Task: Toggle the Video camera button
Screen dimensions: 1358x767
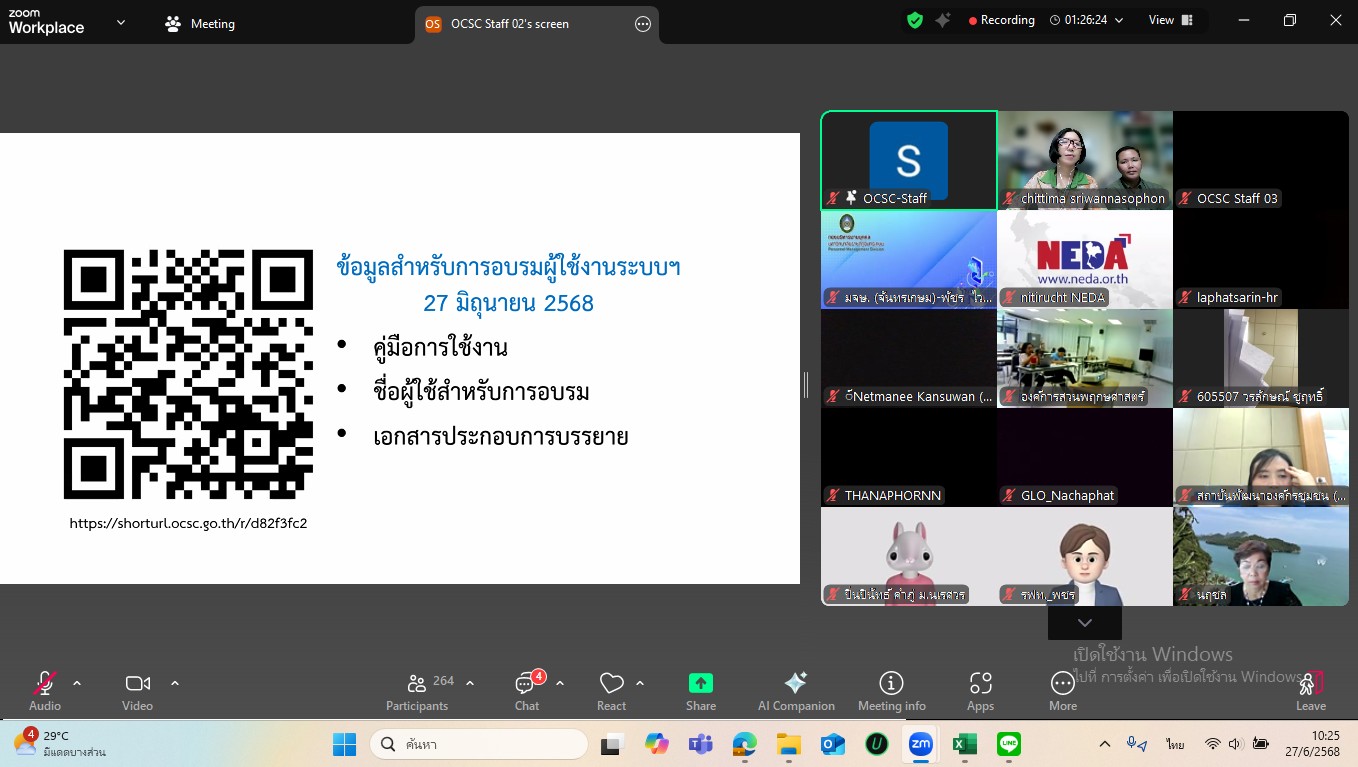Action: click(137, 691)
